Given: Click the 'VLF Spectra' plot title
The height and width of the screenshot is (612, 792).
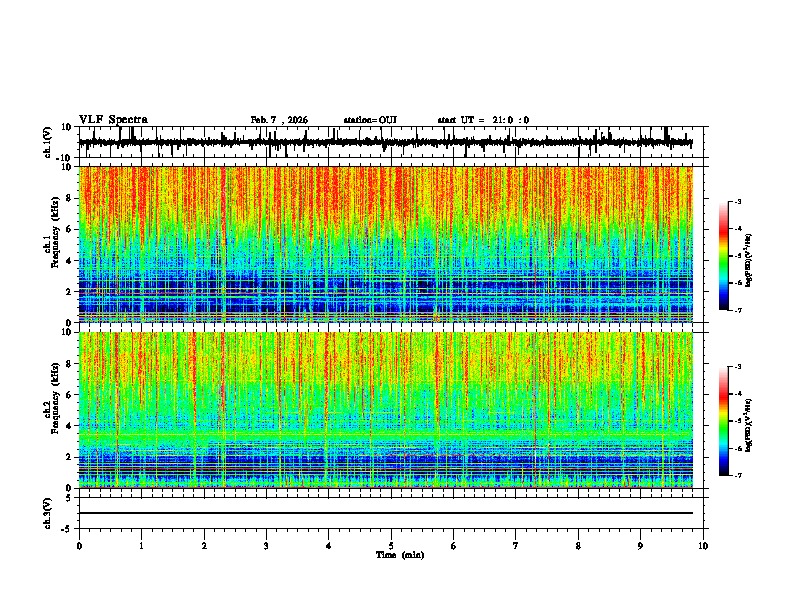Looking at the screenshot, I should [113, 120].
